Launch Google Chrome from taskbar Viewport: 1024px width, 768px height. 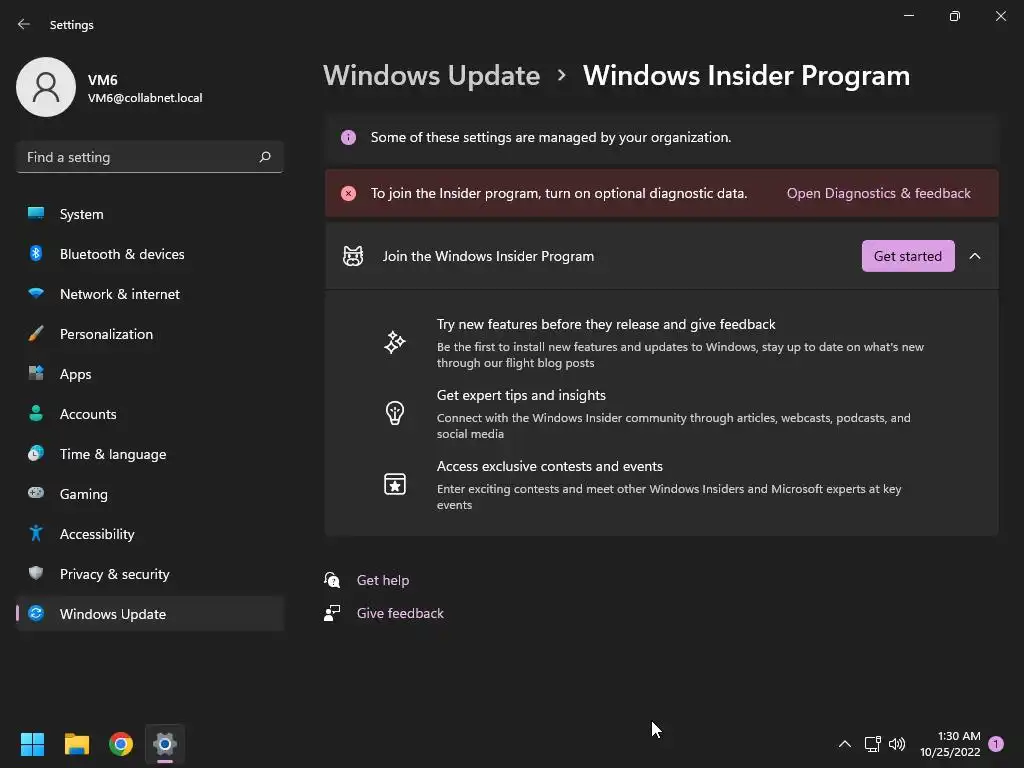click(121, 744)
